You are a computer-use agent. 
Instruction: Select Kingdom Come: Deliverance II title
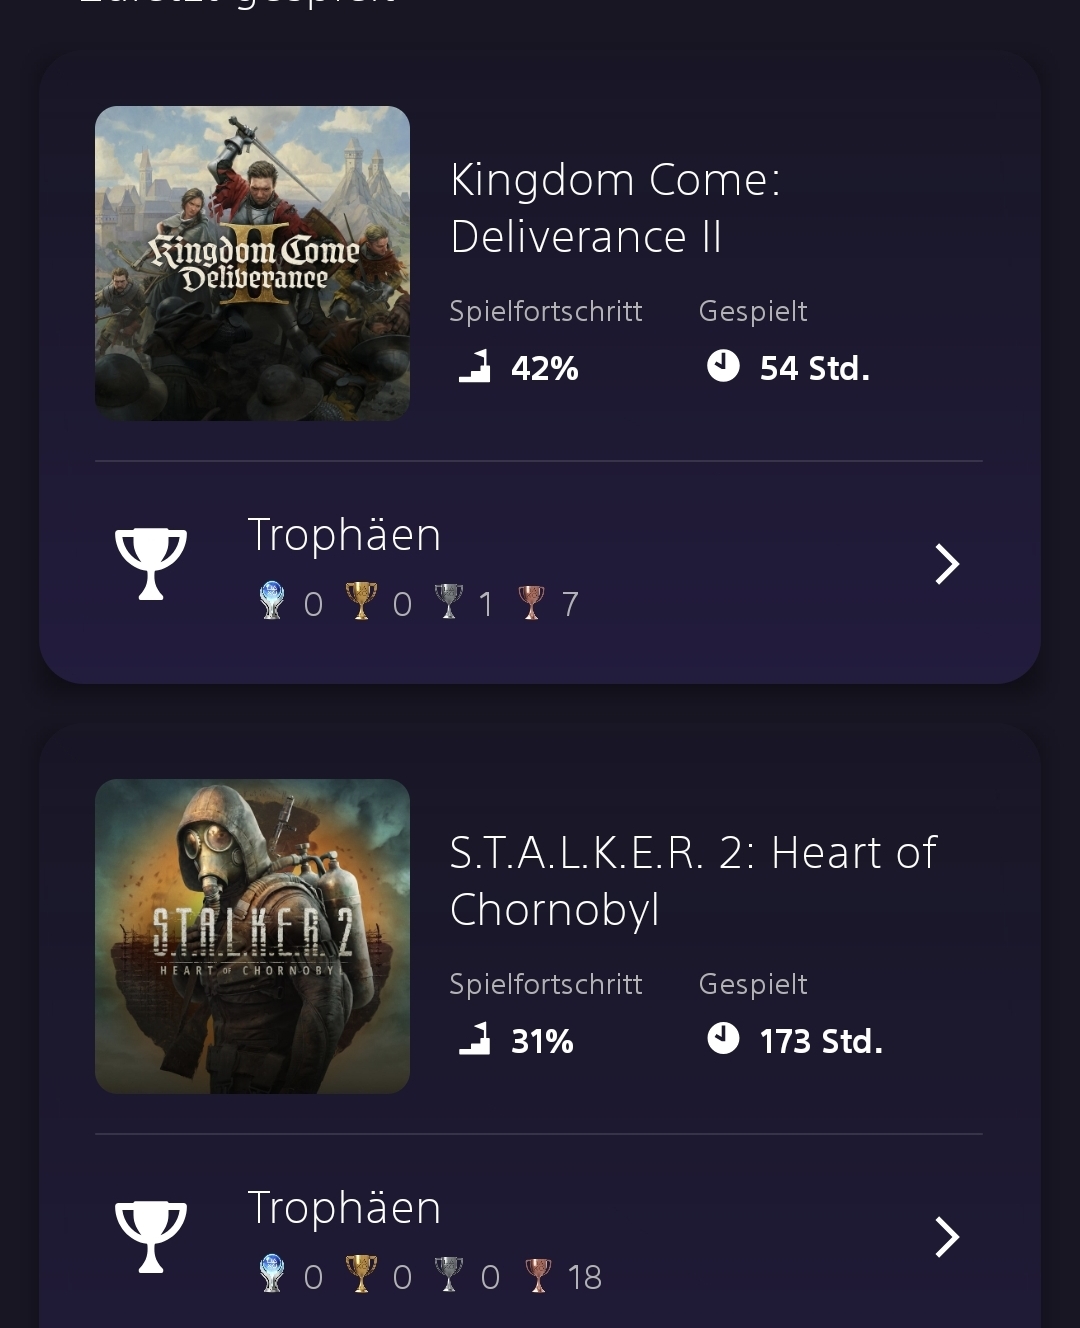[615, 208]
